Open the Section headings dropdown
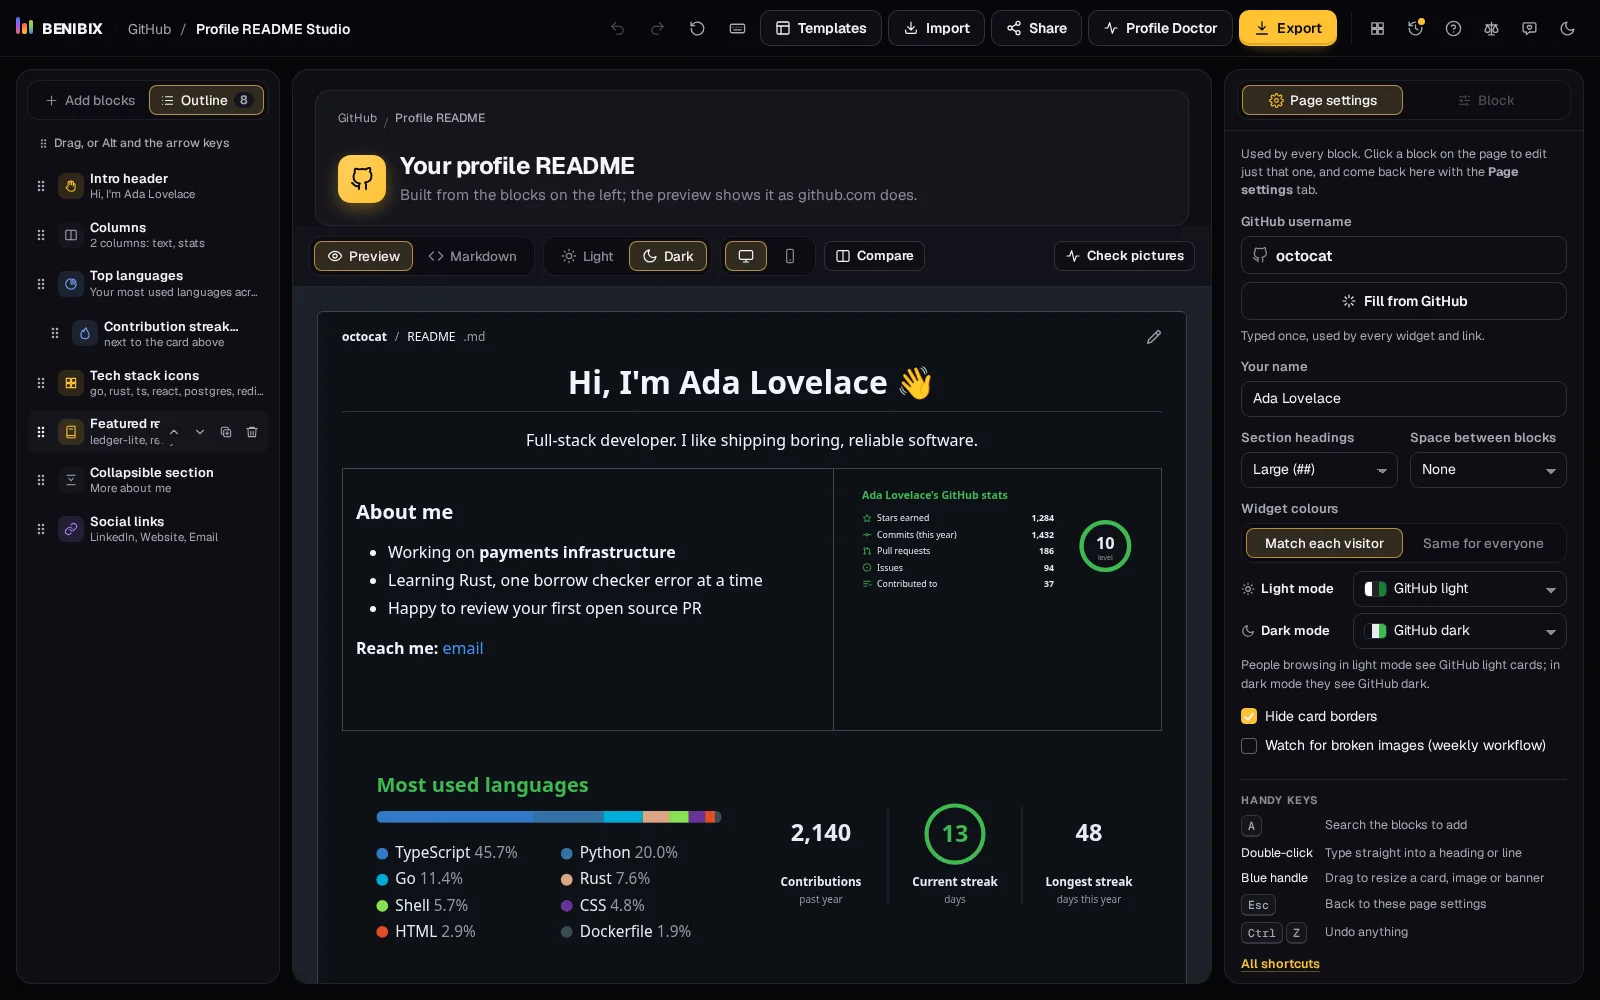 click(1319, 470)
